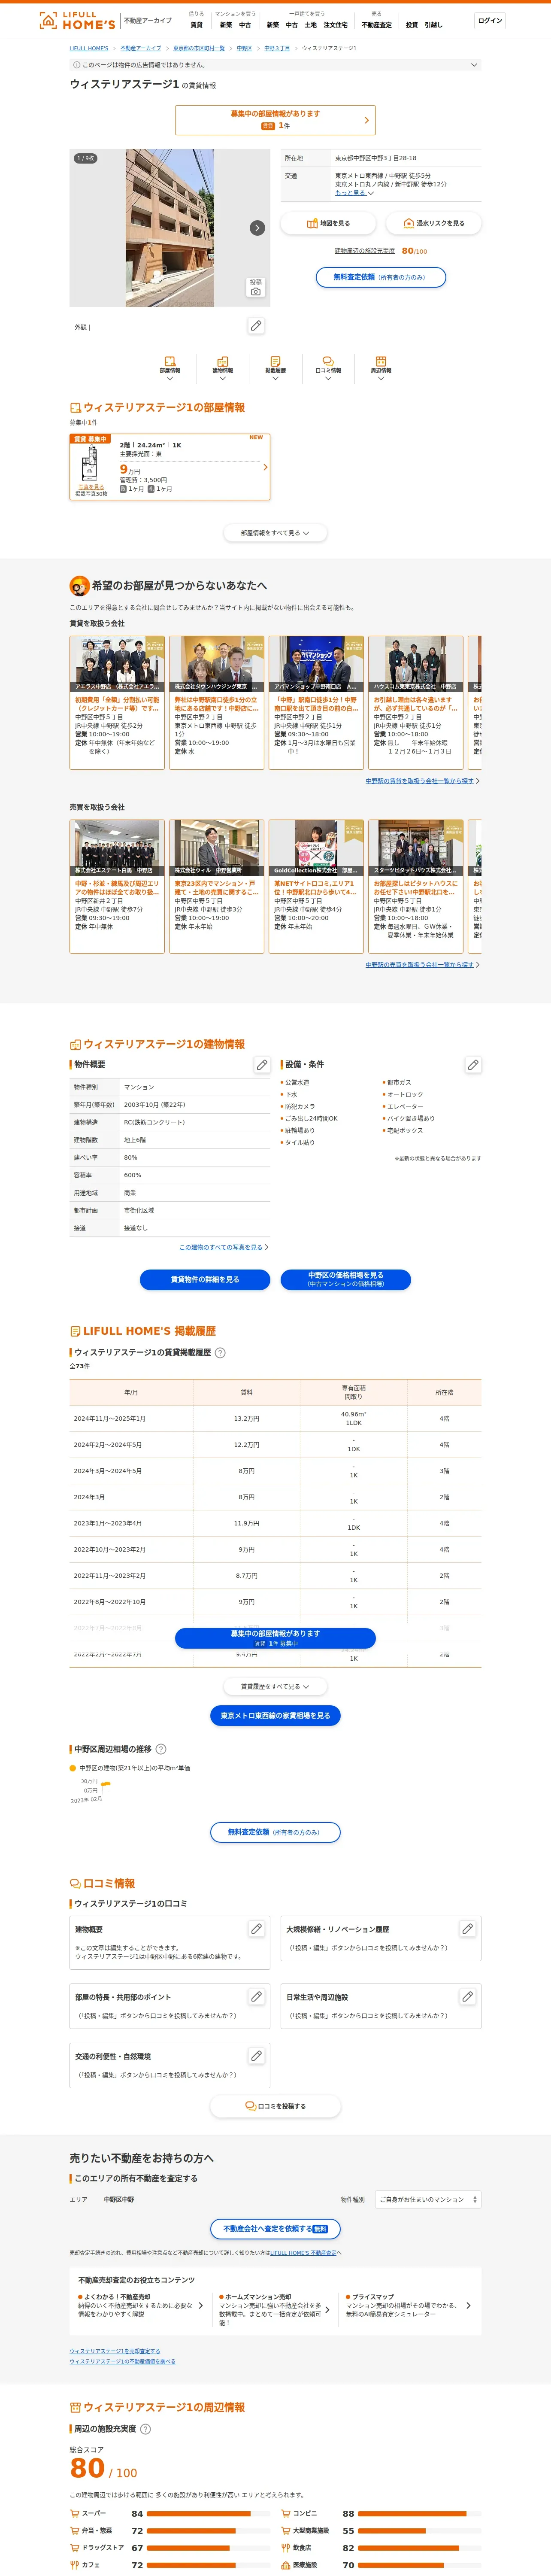This screenshot has height=2576, width=551.
Task: Click 中野区の価格相場を見る button
Action: tap(346, 1279)
